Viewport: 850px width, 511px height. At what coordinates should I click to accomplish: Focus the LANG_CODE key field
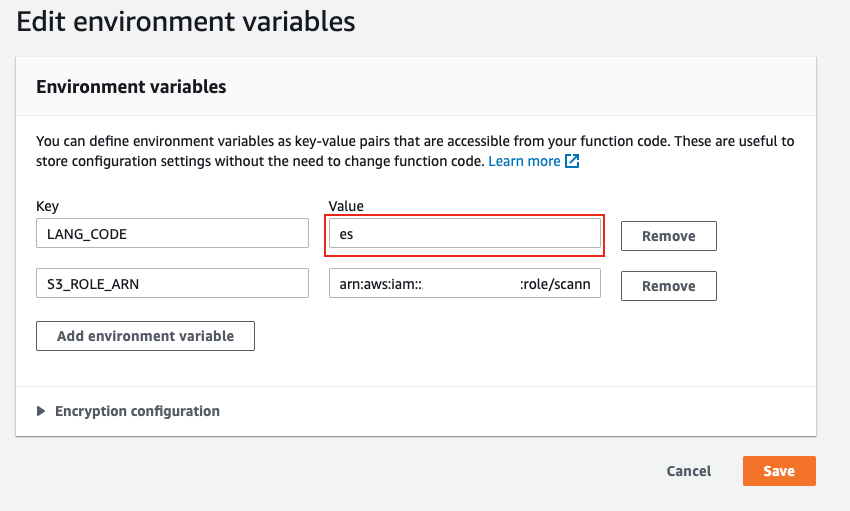172,234
